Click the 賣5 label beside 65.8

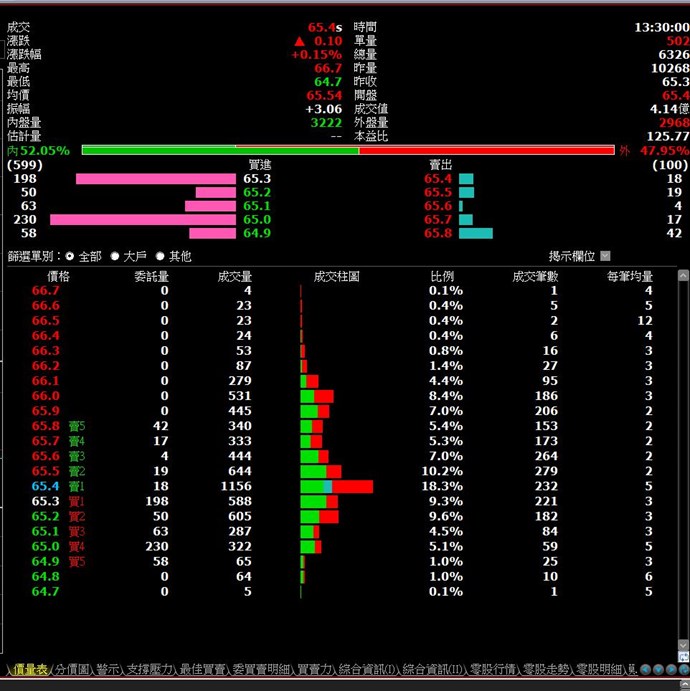click(x=77, y=426)
